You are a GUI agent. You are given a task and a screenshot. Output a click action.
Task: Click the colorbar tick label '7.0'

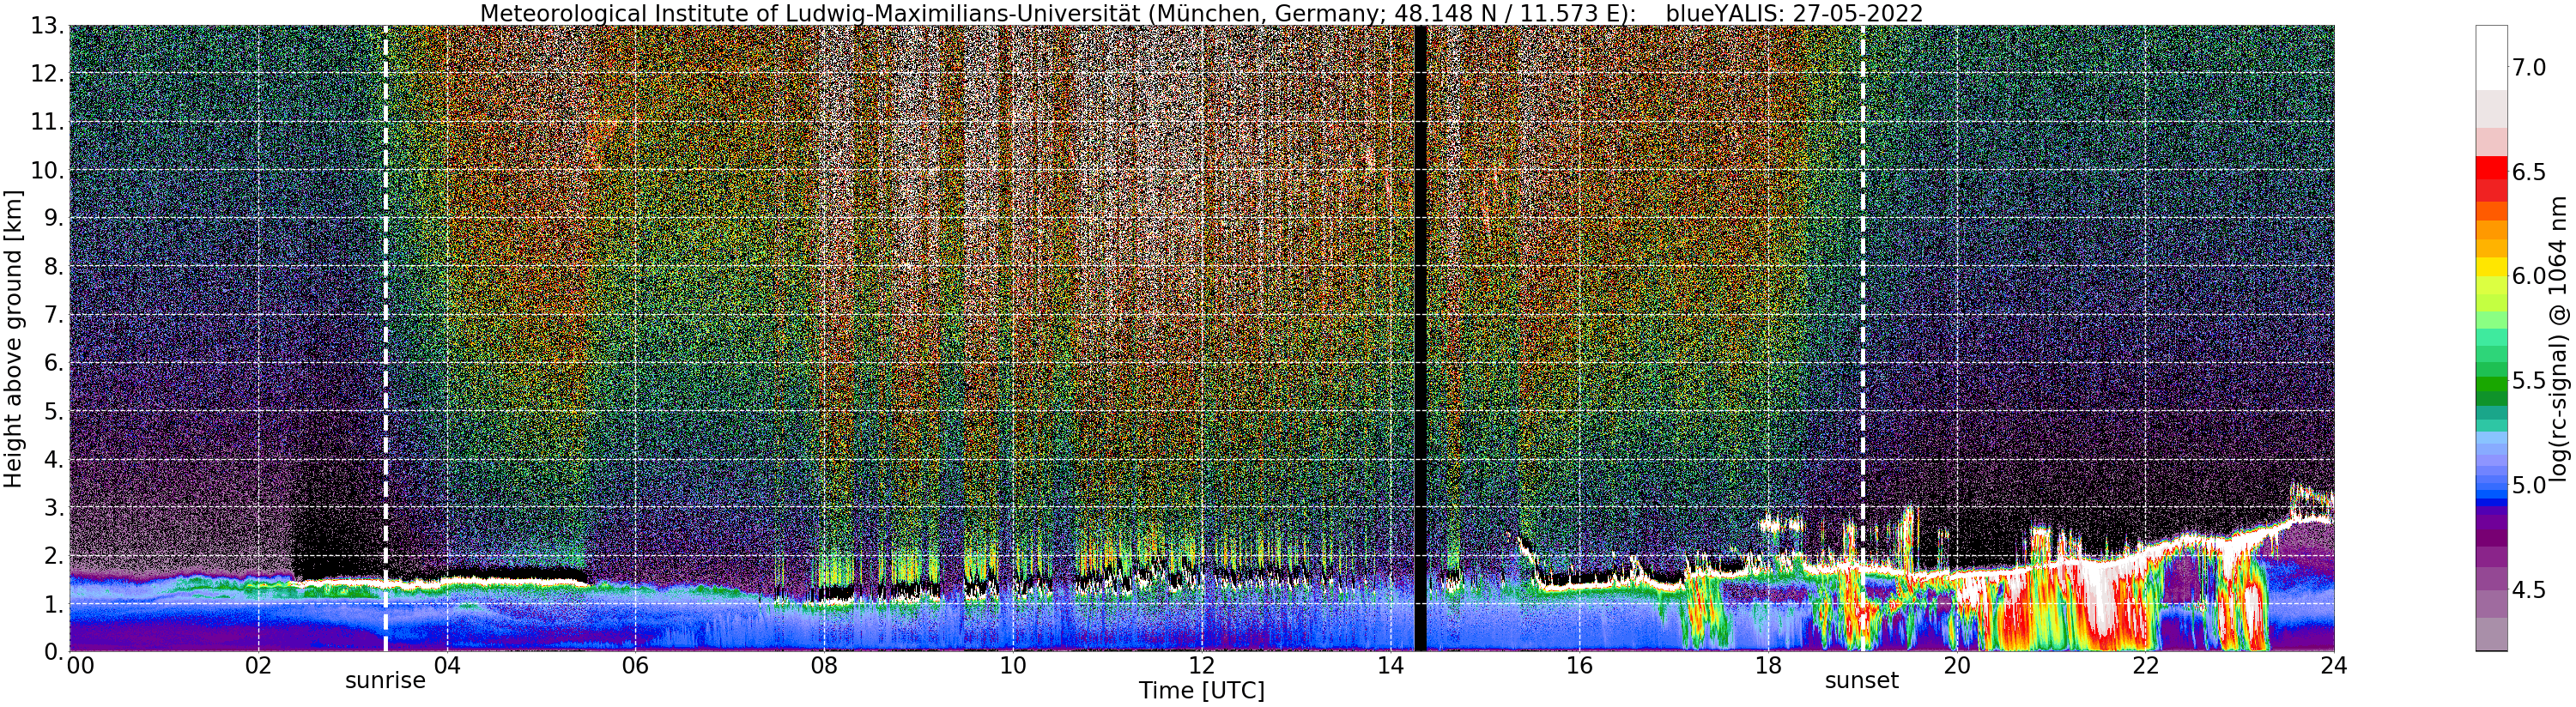pos(2529,67)
